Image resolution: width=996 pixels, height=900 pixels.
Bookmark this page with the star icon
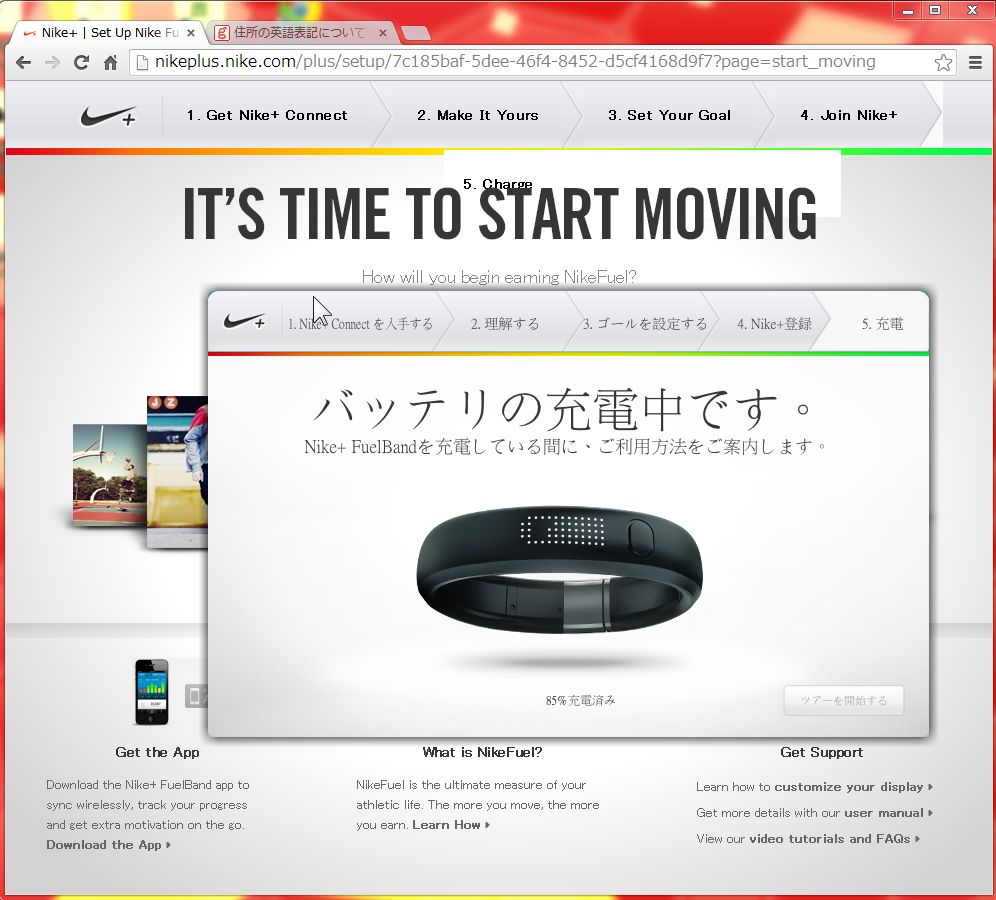[943, 62]
